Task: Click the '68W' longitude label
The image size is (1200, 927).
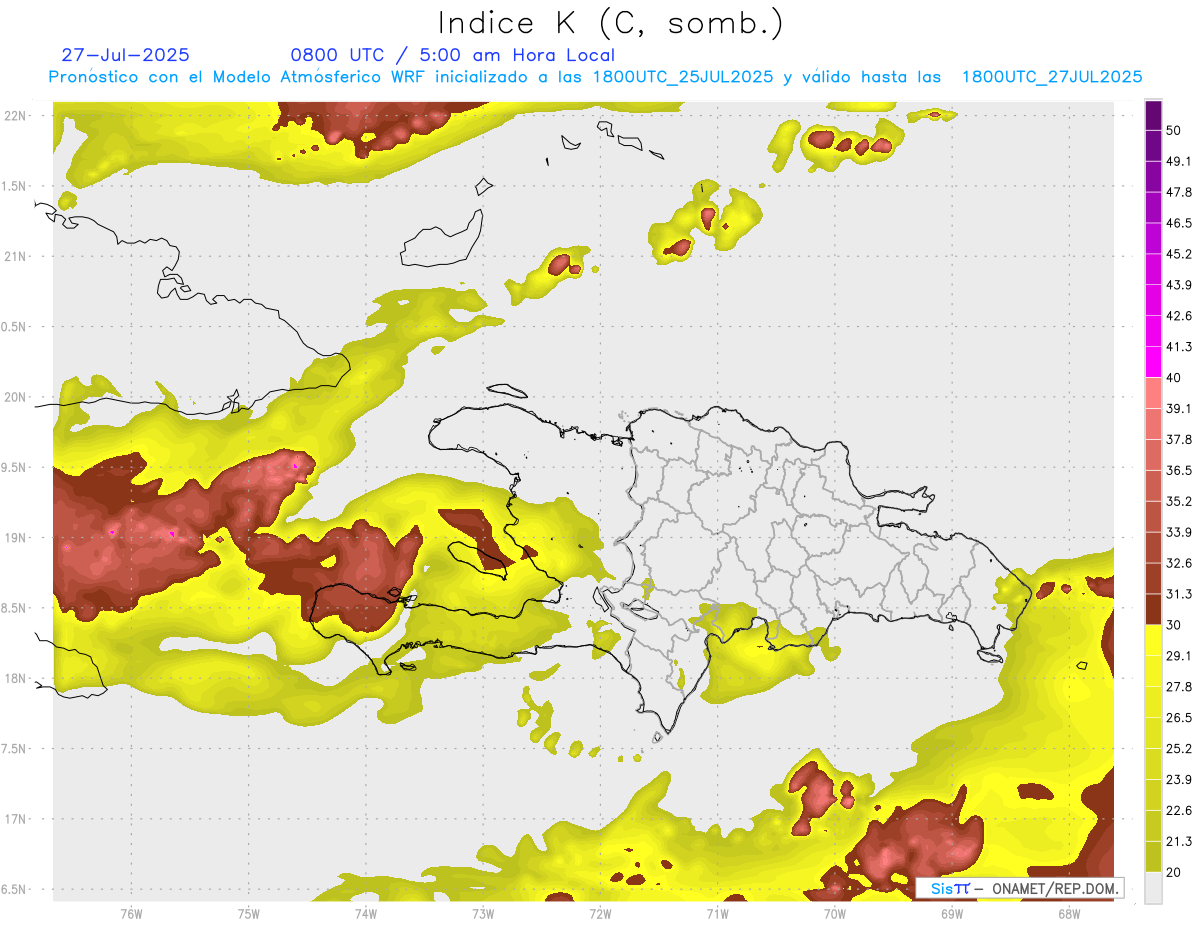Action: 1069,914
